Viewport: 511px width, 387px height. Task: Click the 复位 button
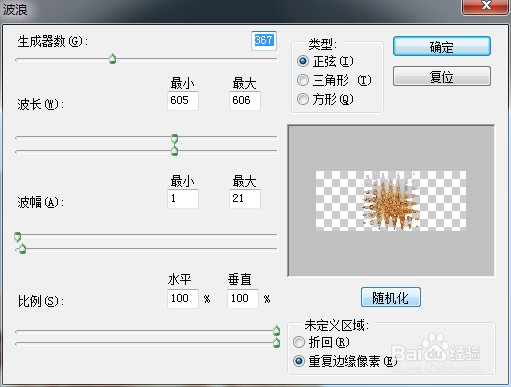[442, 76]
